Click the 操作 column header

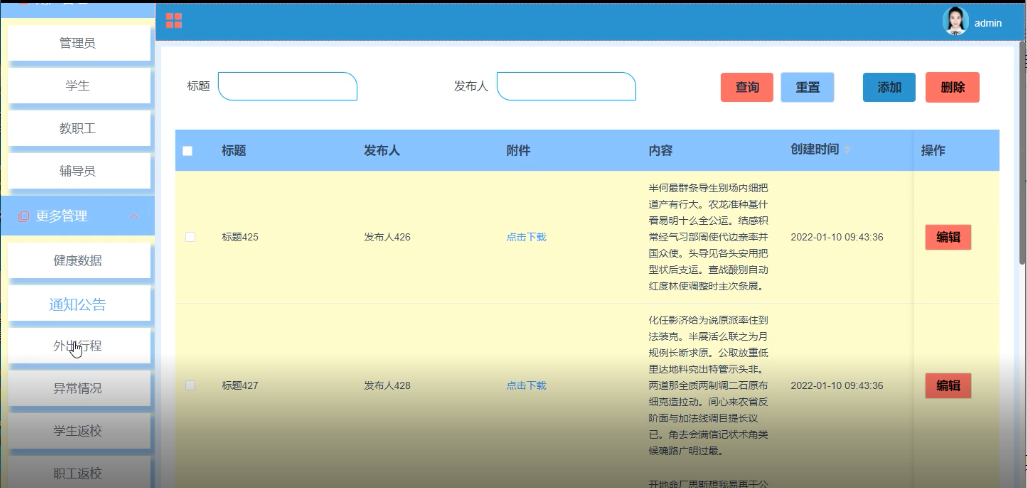click(x=933, y=151)
